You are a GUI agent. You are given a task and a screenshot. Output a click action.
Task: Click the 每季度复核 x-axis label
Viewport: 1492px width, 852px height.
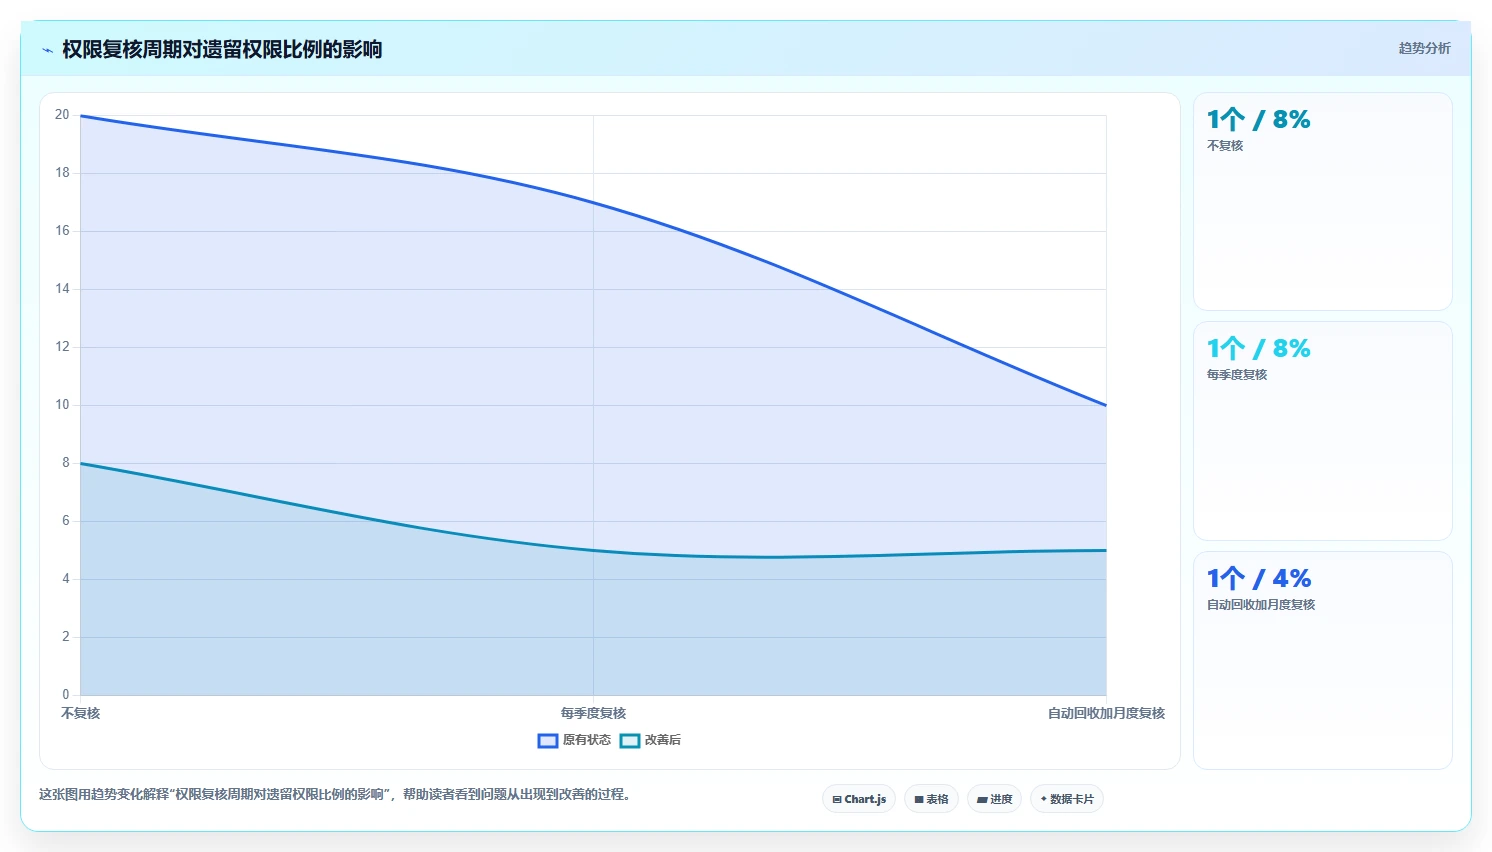593,713
